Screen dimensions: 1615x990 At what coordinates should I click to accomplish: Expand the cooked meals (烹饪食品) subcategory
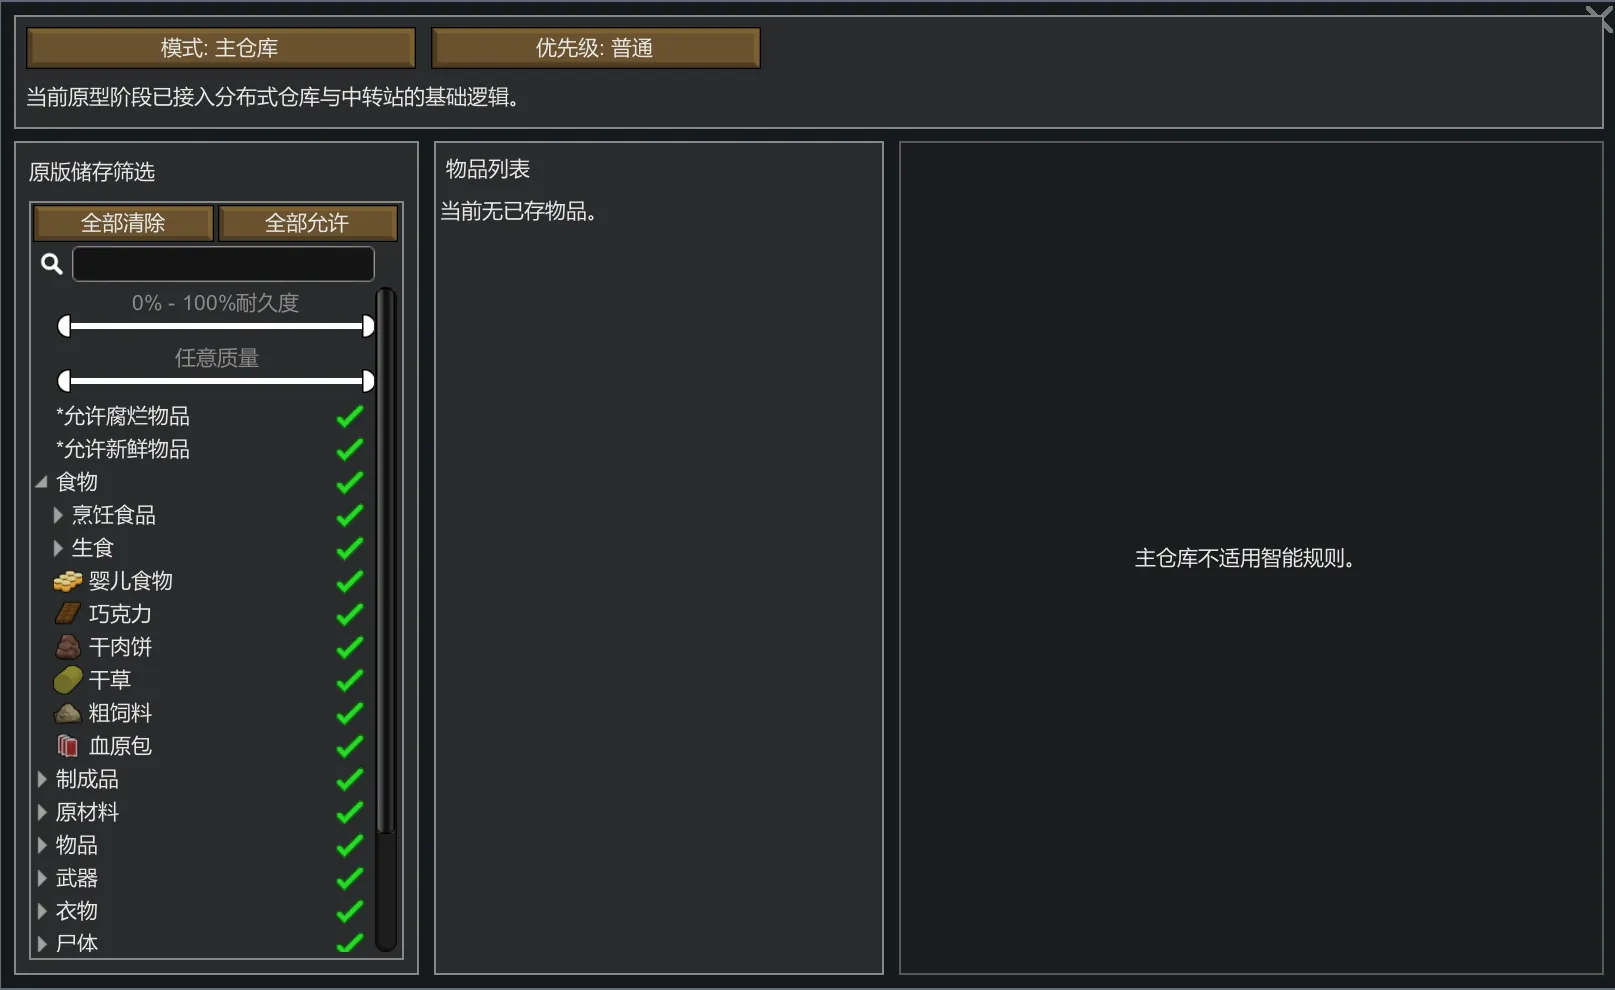click(x=58, y=515)
